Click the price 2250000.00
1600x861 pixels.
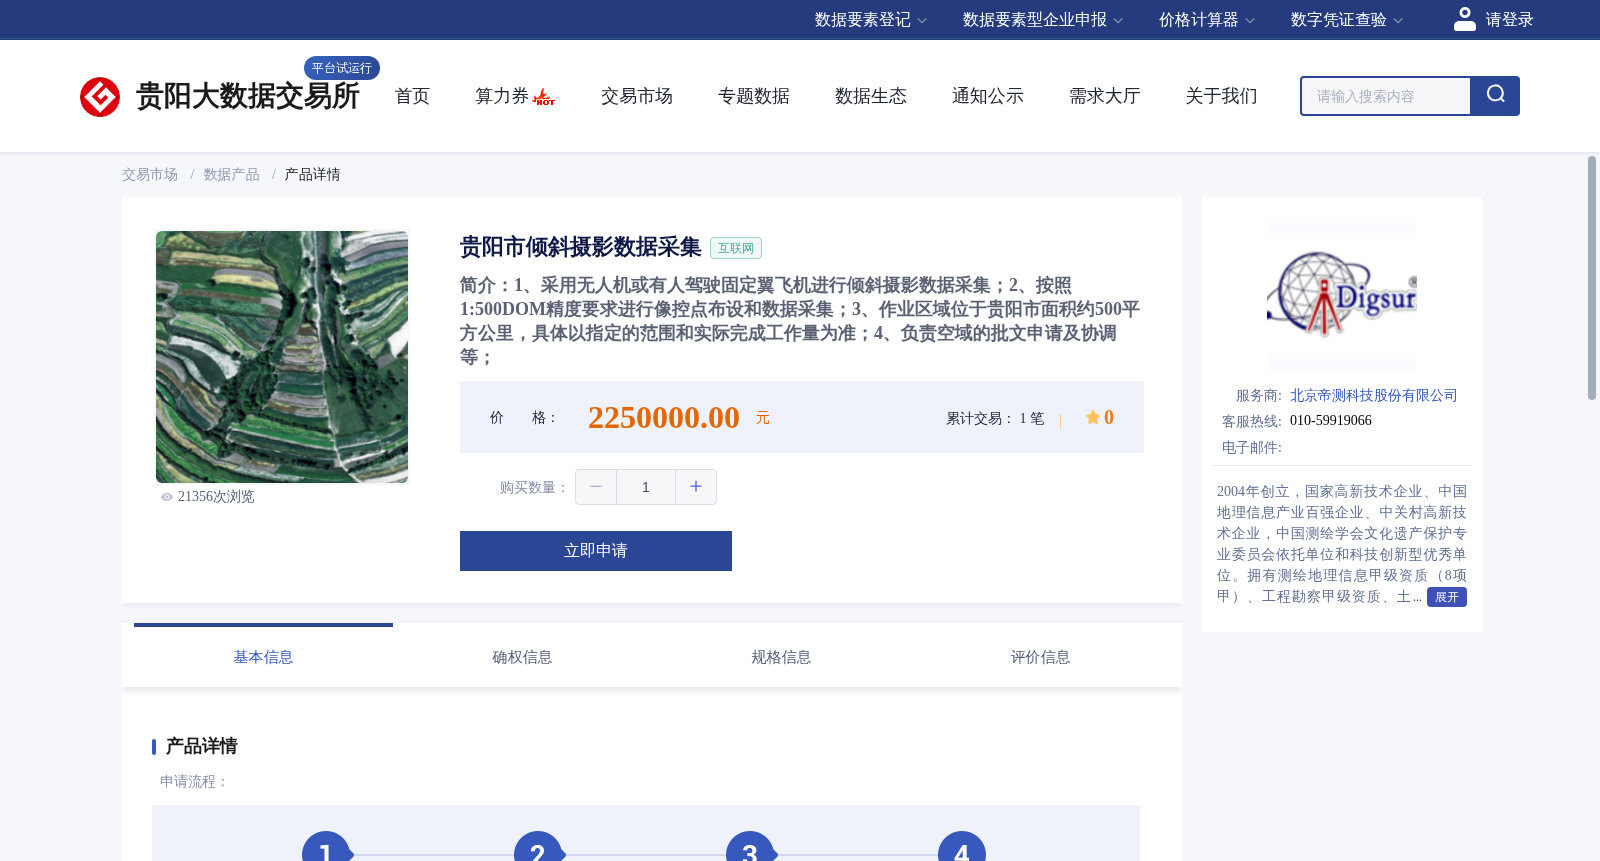(x=664, y=417)
